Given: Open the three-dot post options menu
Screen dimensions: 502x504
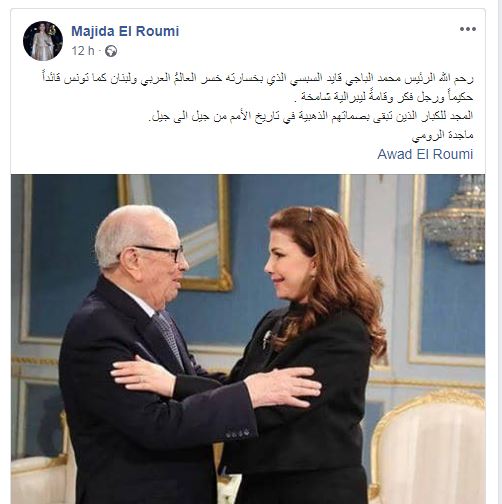Looking at the screenshot, I should (x=468, y=29).
